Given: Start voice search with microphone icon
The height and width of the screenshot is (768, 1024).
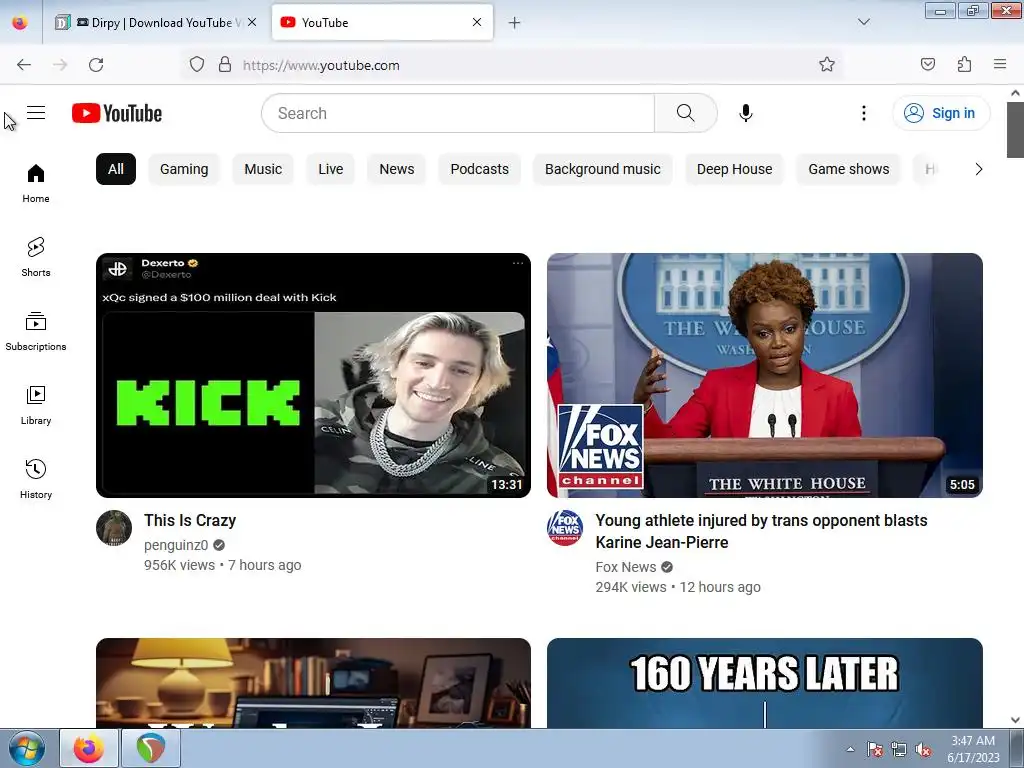Looking at the screenshot, I should (746, 113).
